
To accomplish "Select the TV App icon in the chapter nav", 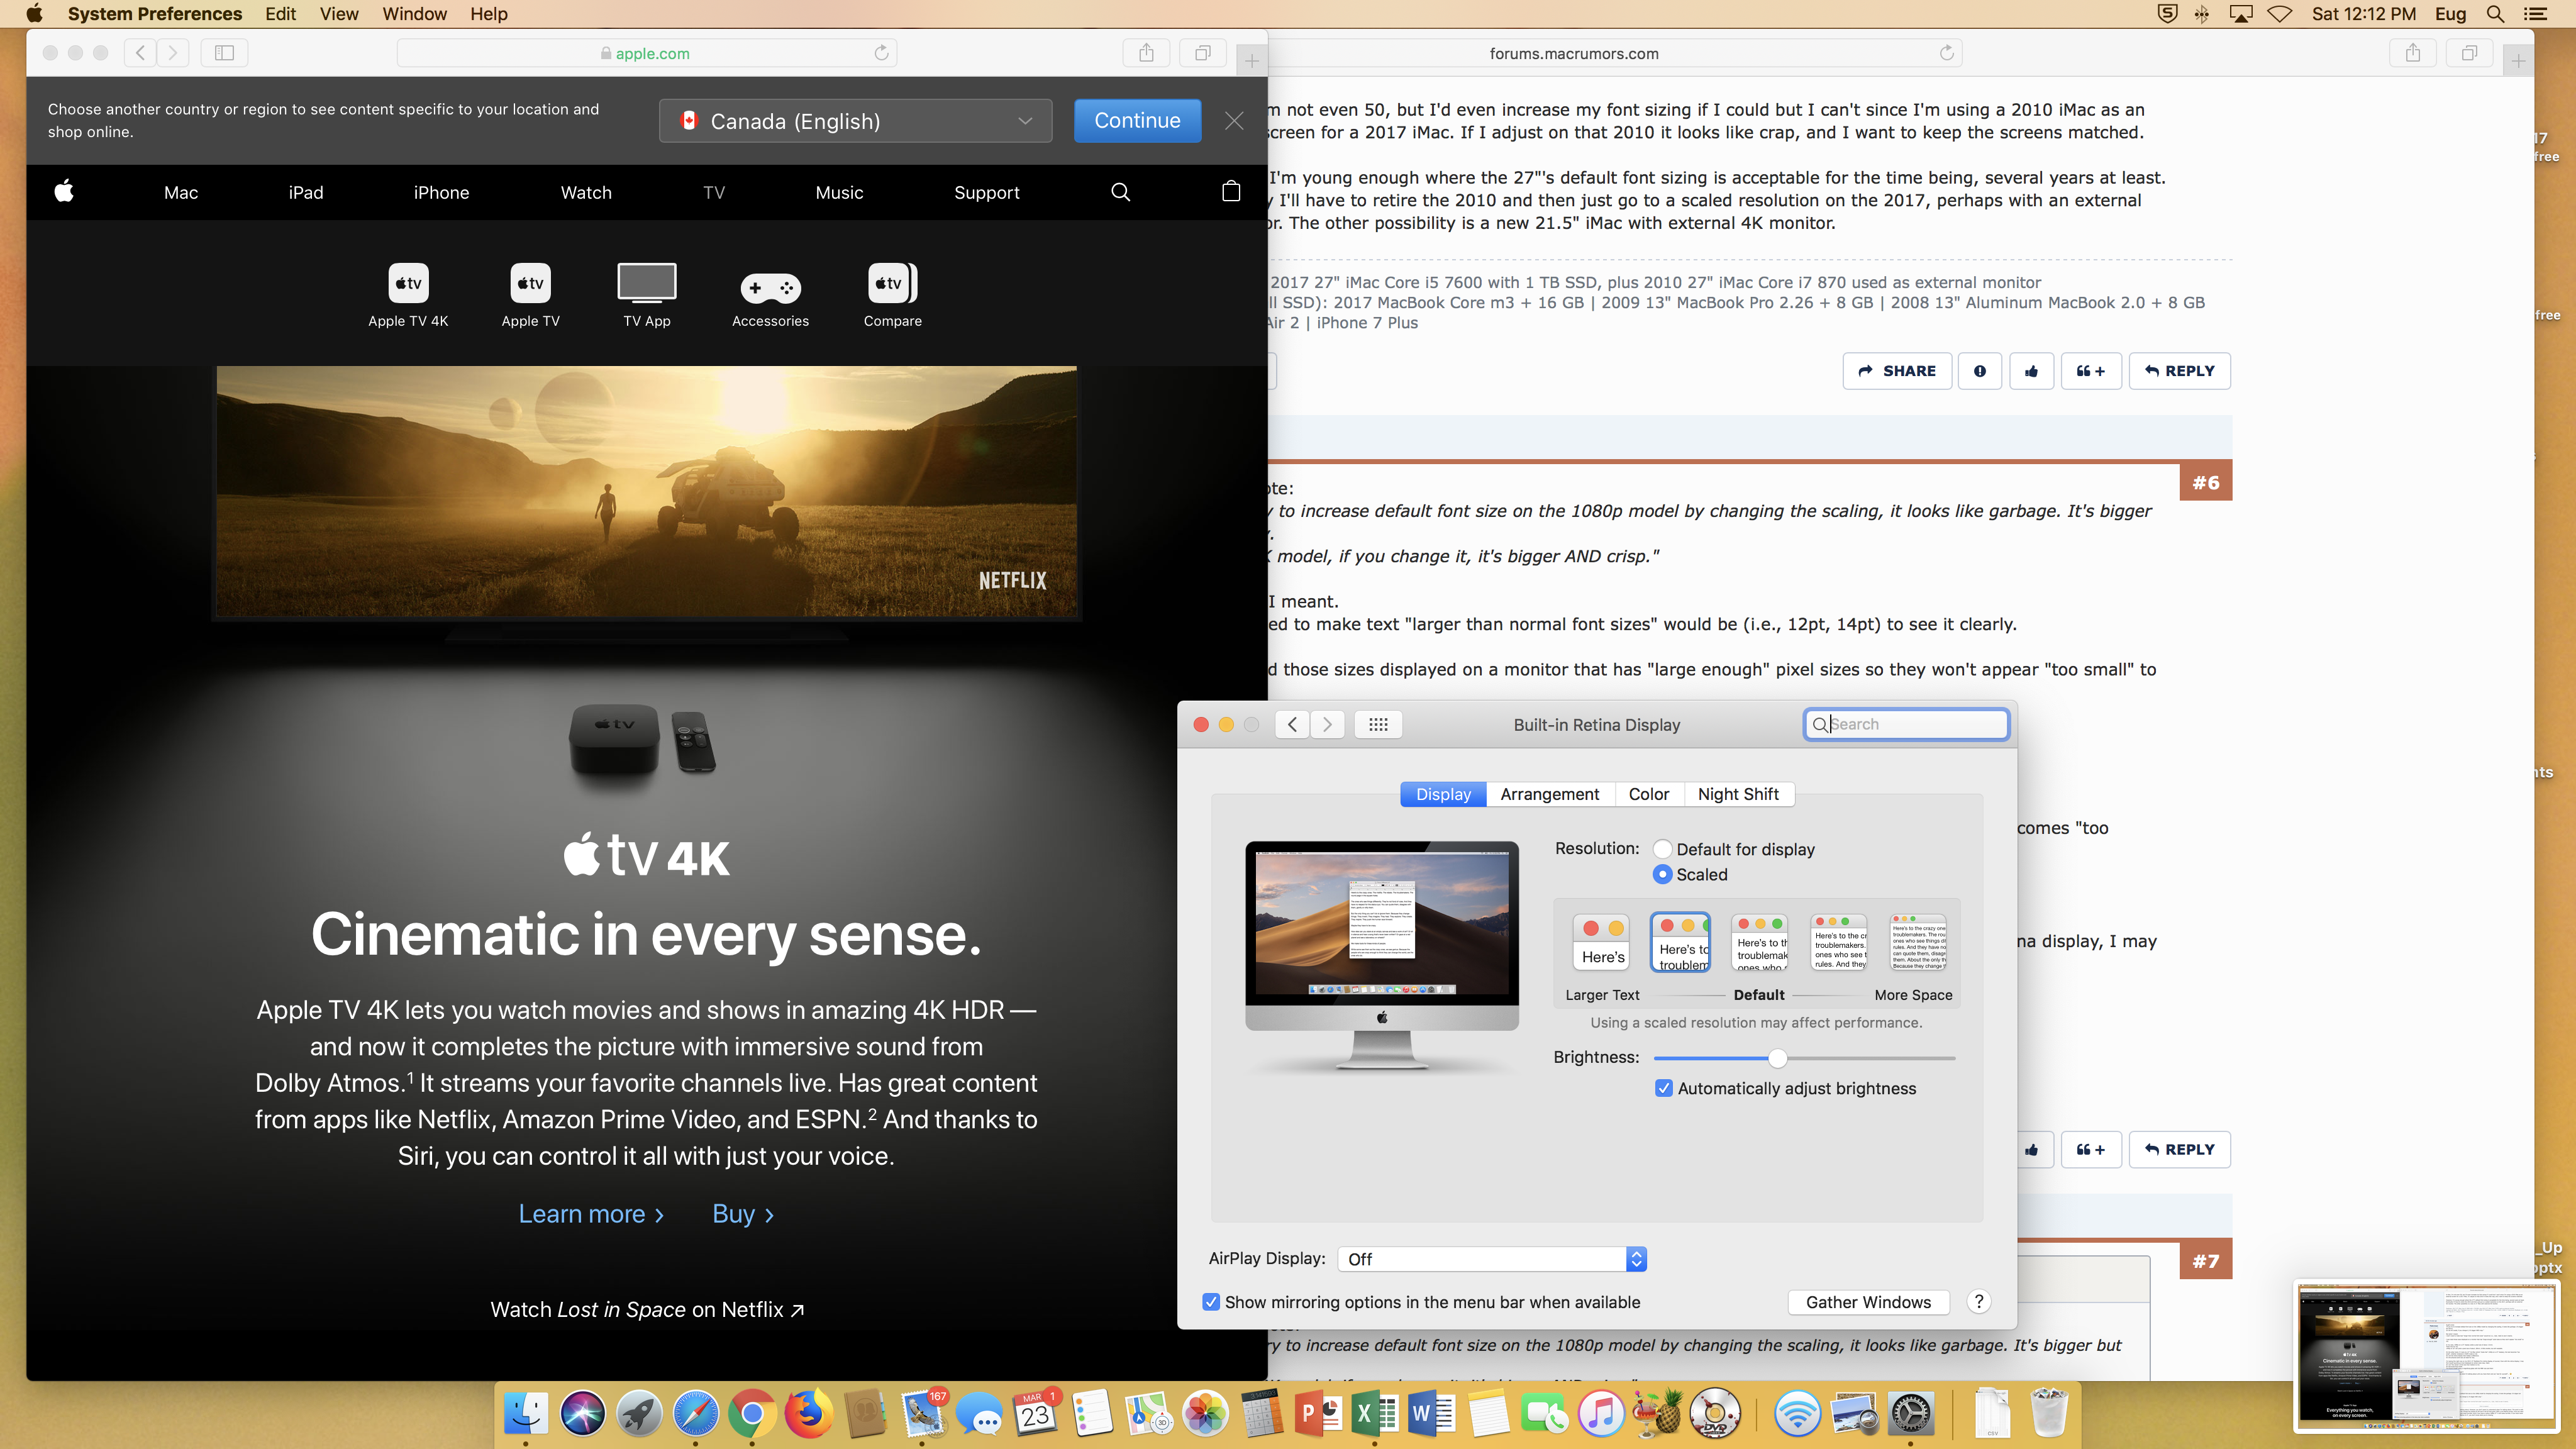I will click(647, 283).
